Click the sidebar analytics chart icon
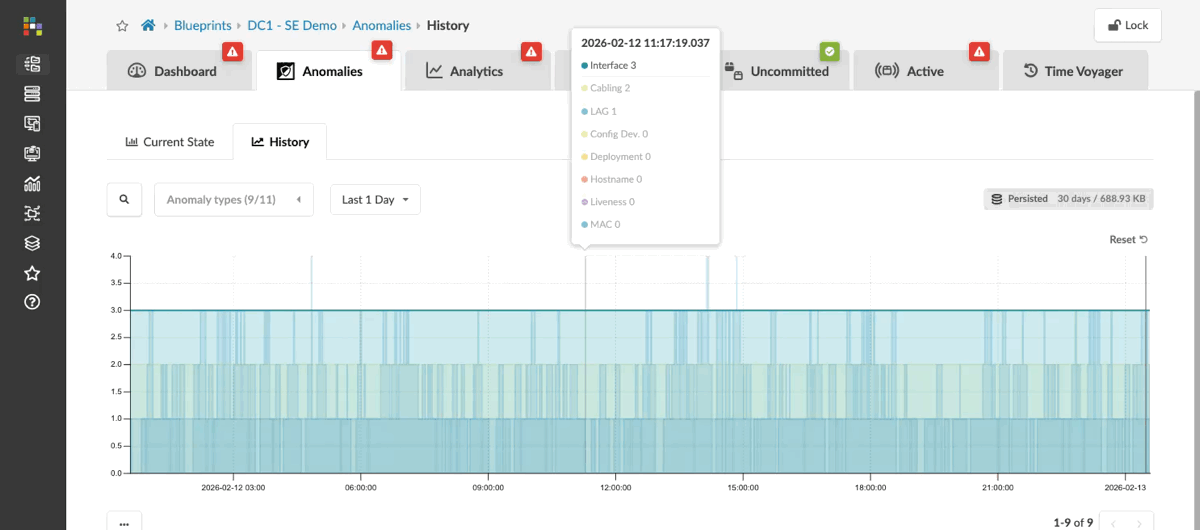Image resolution: width=1200 pixels, height=530 pixels. (x=33, y=183)
